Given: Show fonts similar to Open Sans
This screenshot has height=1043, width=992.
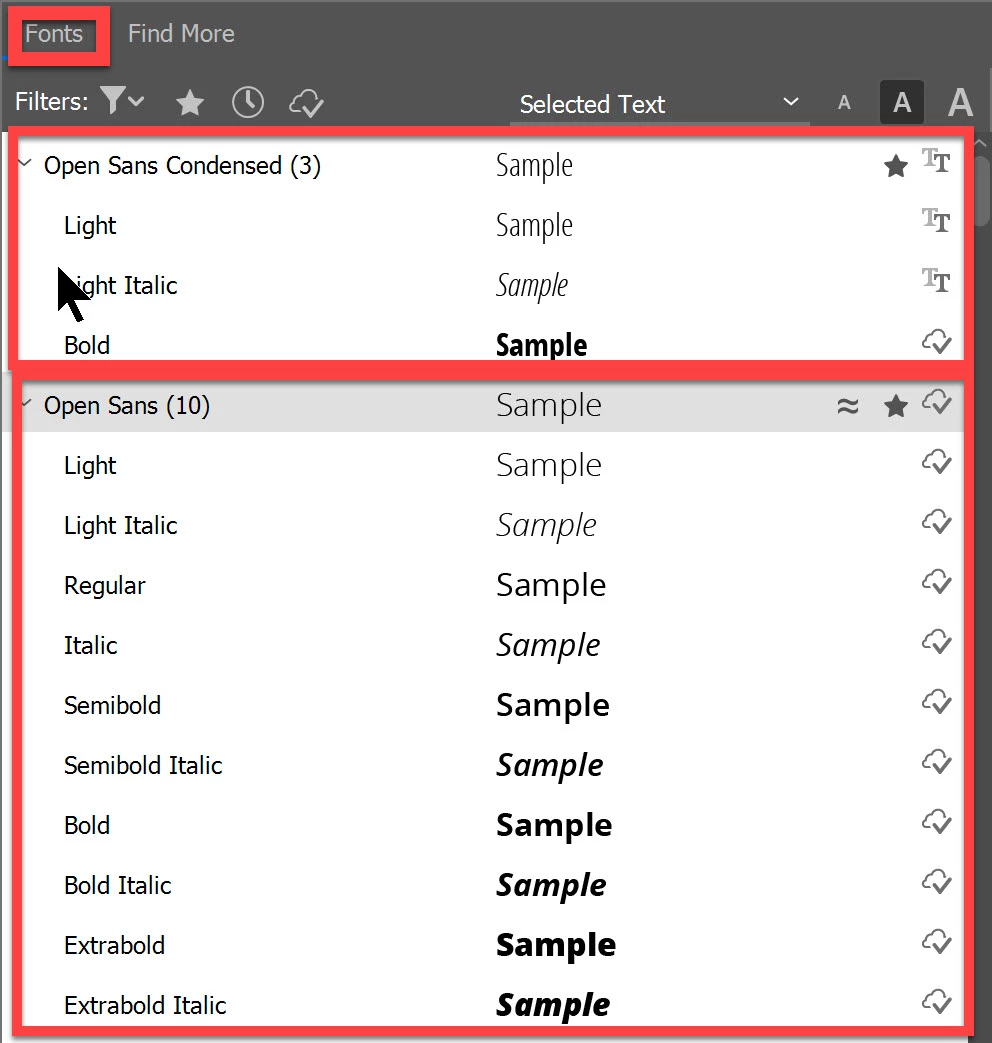Looking at the screenshot, I should point(848,406).
